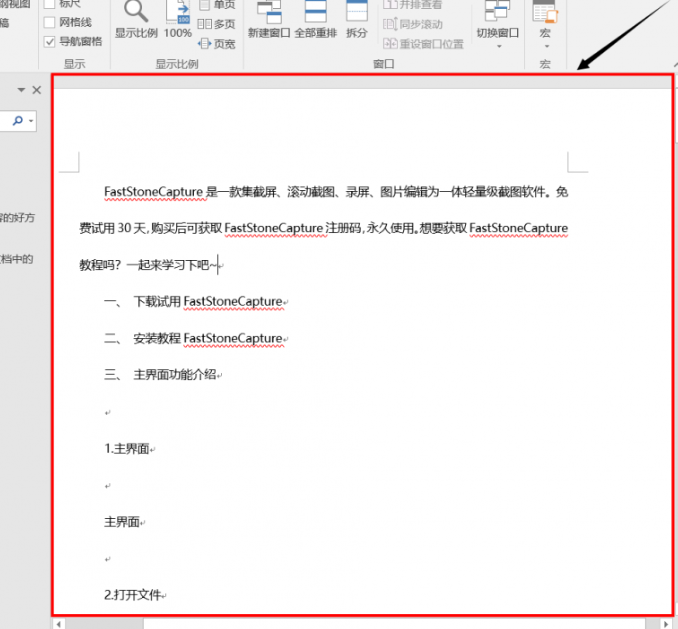Open a 新建窗口 new window

[x=269, y=19]
